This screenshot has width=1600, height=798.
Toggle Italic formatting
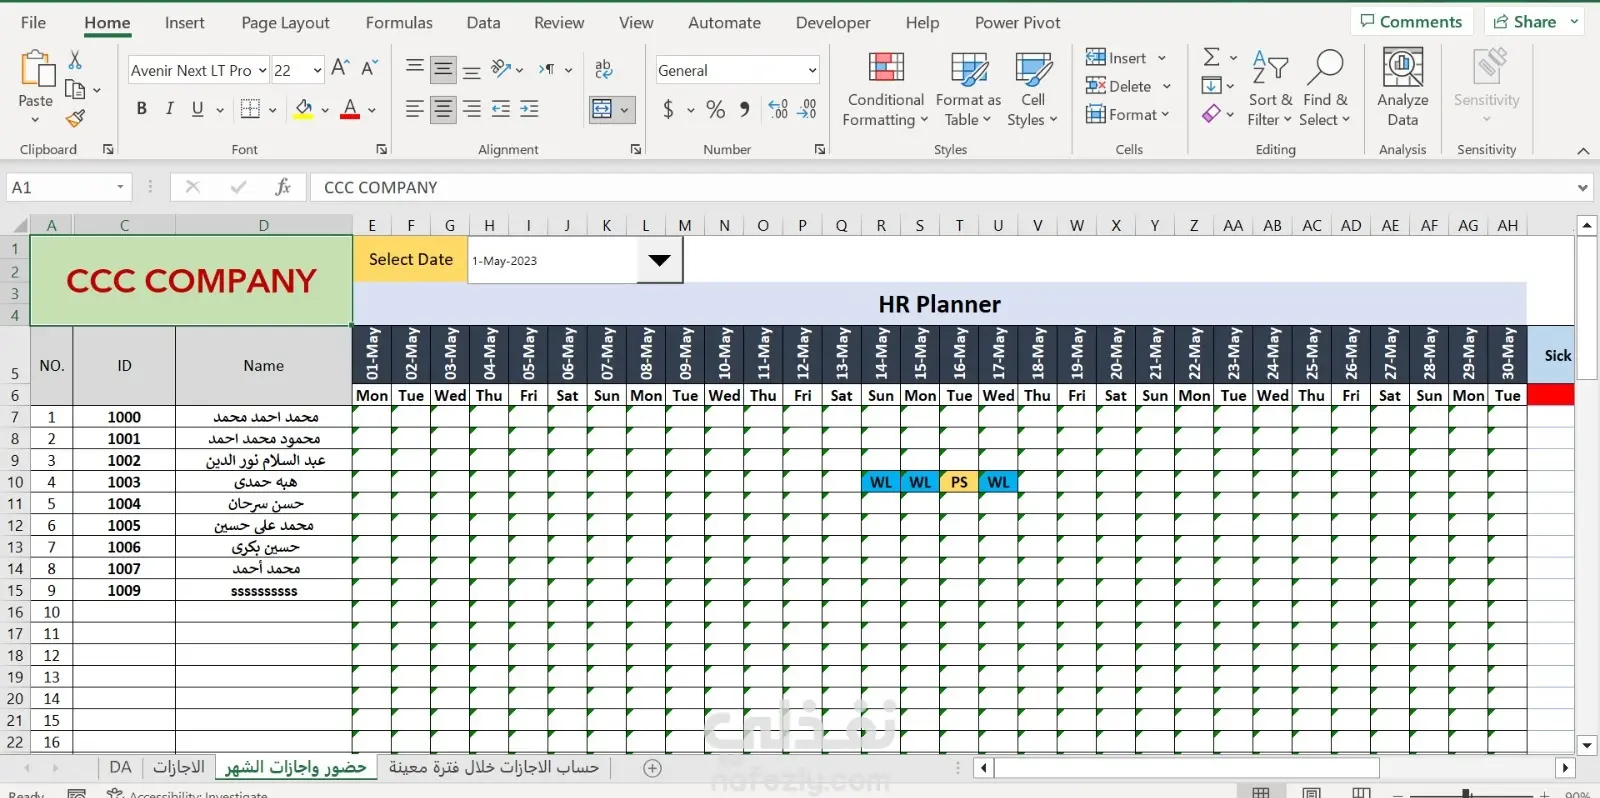point(169,109)
